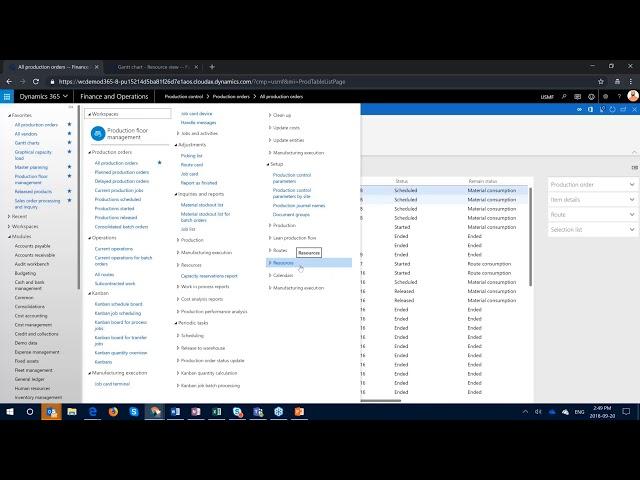The width and height of the screenshot is (640, 480).
Task: Expand the Production order FactBox
Action: (x=592, y=184)
